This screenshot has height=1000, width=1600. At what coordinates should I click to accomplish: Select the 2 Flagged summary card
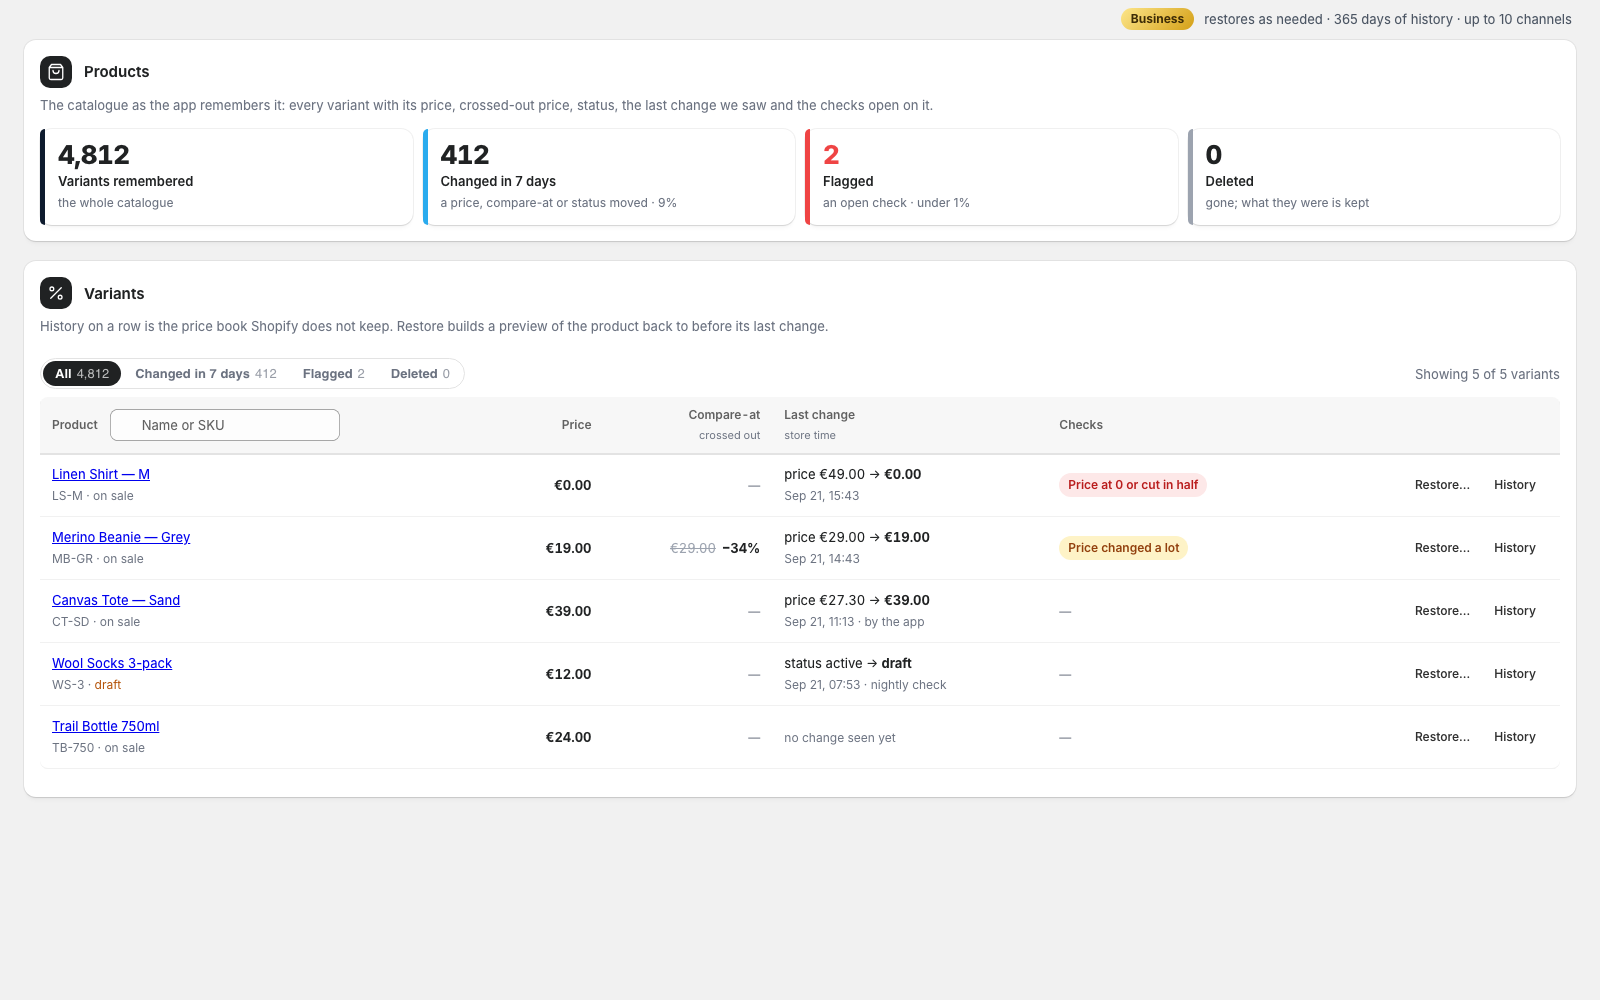coord(991,177)
